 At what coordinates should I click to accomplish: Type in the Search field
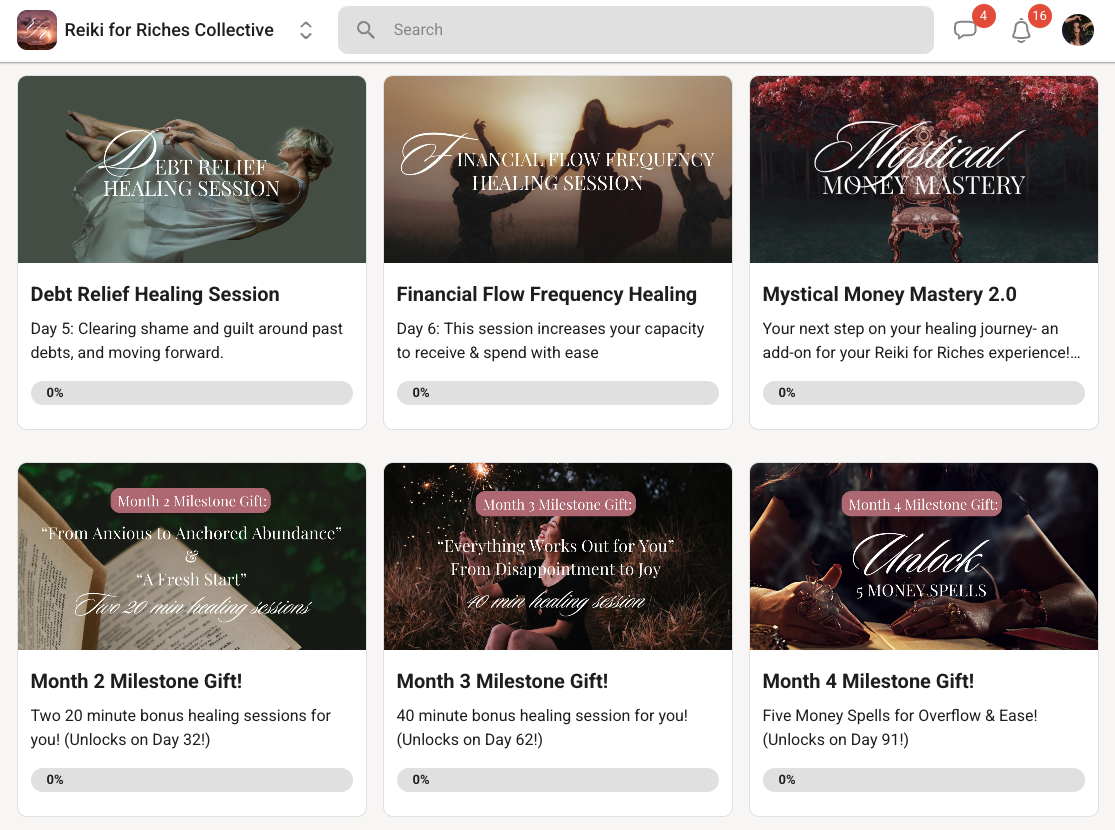650,30
